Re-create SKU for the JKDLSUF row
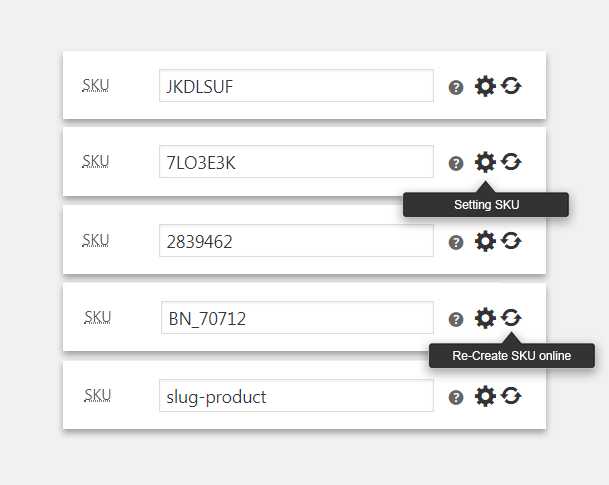Screen dimensions: 609x485 [511, 86]
